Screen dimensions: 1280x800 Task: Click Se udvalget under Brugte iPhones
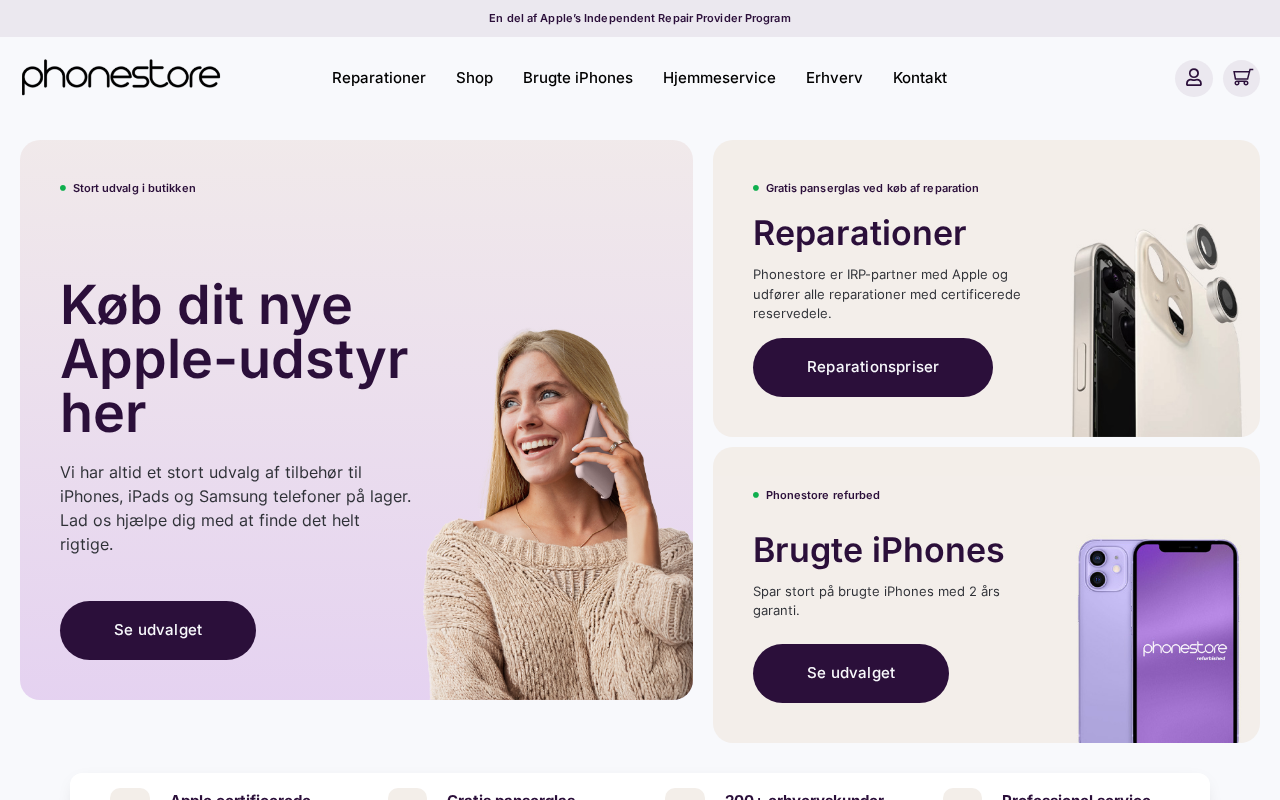pos(851,673)
